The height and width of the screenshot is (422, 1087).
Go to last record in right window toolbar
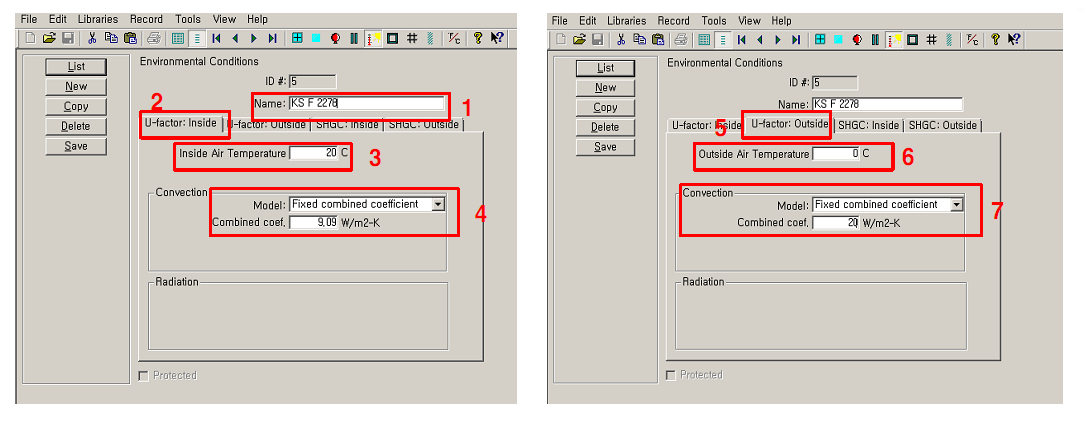(x=796, y=39)
